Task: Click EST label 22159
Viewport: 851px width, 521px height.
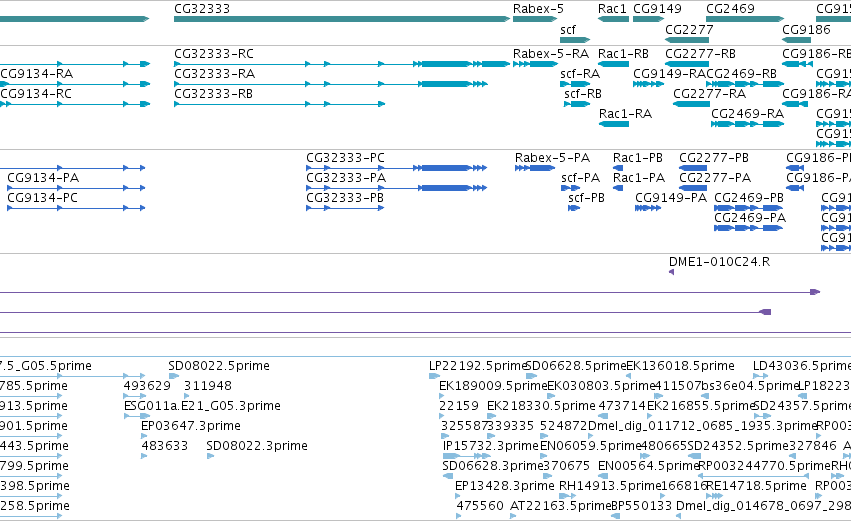Action: tap(459, 406)
